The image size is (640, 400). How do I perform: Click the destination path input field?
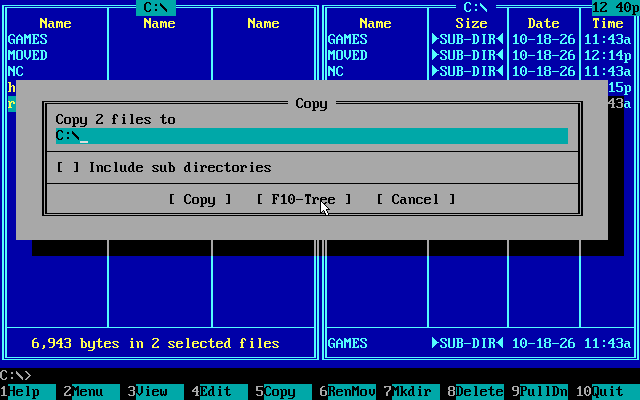[x=311, y=136]
